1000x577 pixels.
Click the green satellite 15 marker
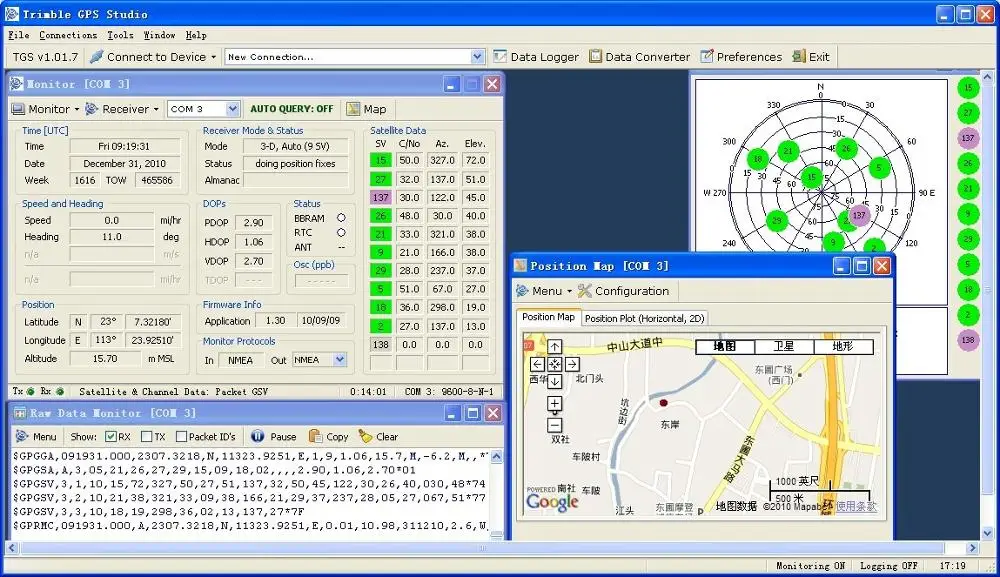(x=812, y=177)
